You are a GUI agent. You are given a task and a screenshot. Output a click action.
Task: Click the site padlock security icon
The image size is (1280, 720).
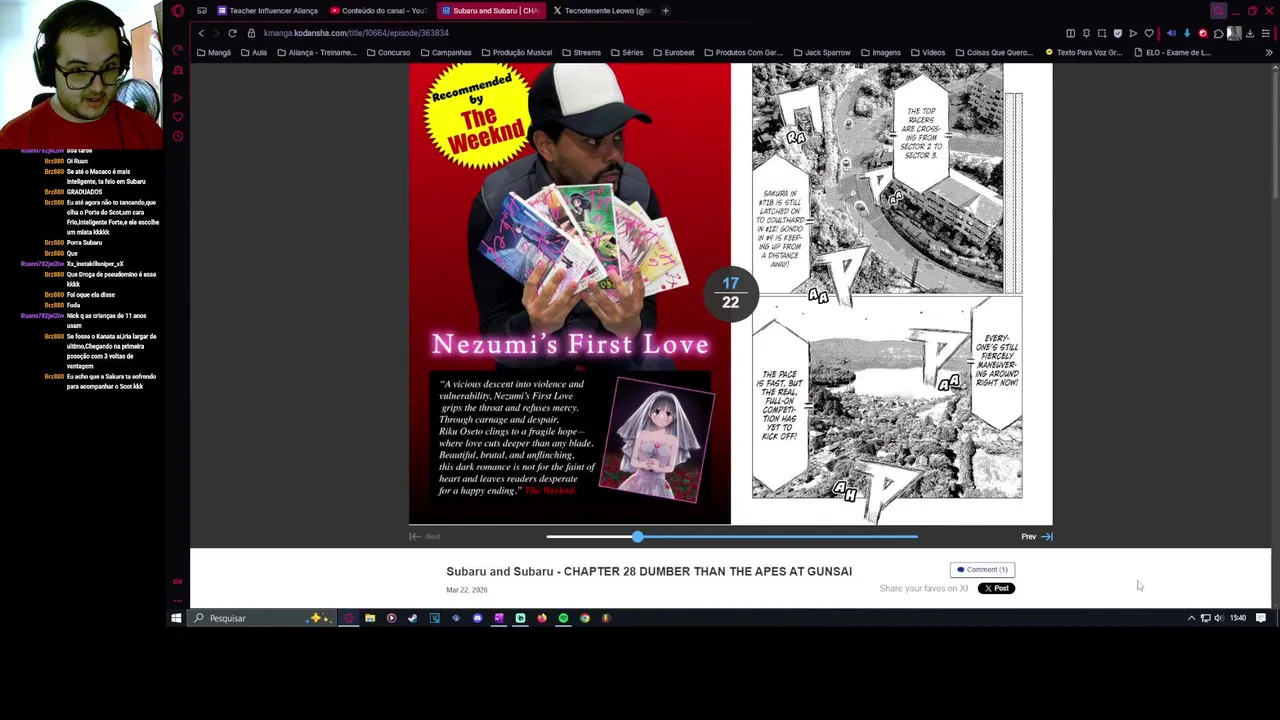point(251,33)
